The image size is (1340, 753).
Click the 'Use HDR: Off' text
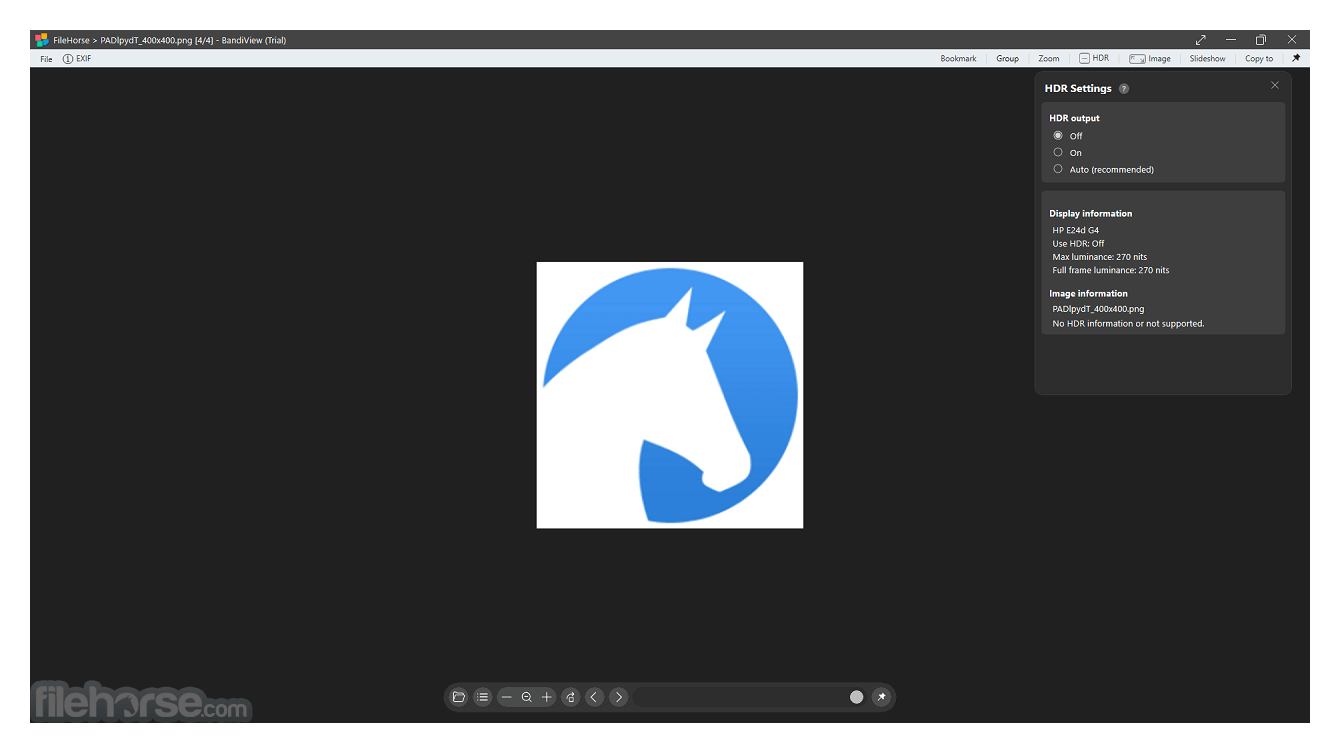1078,244
